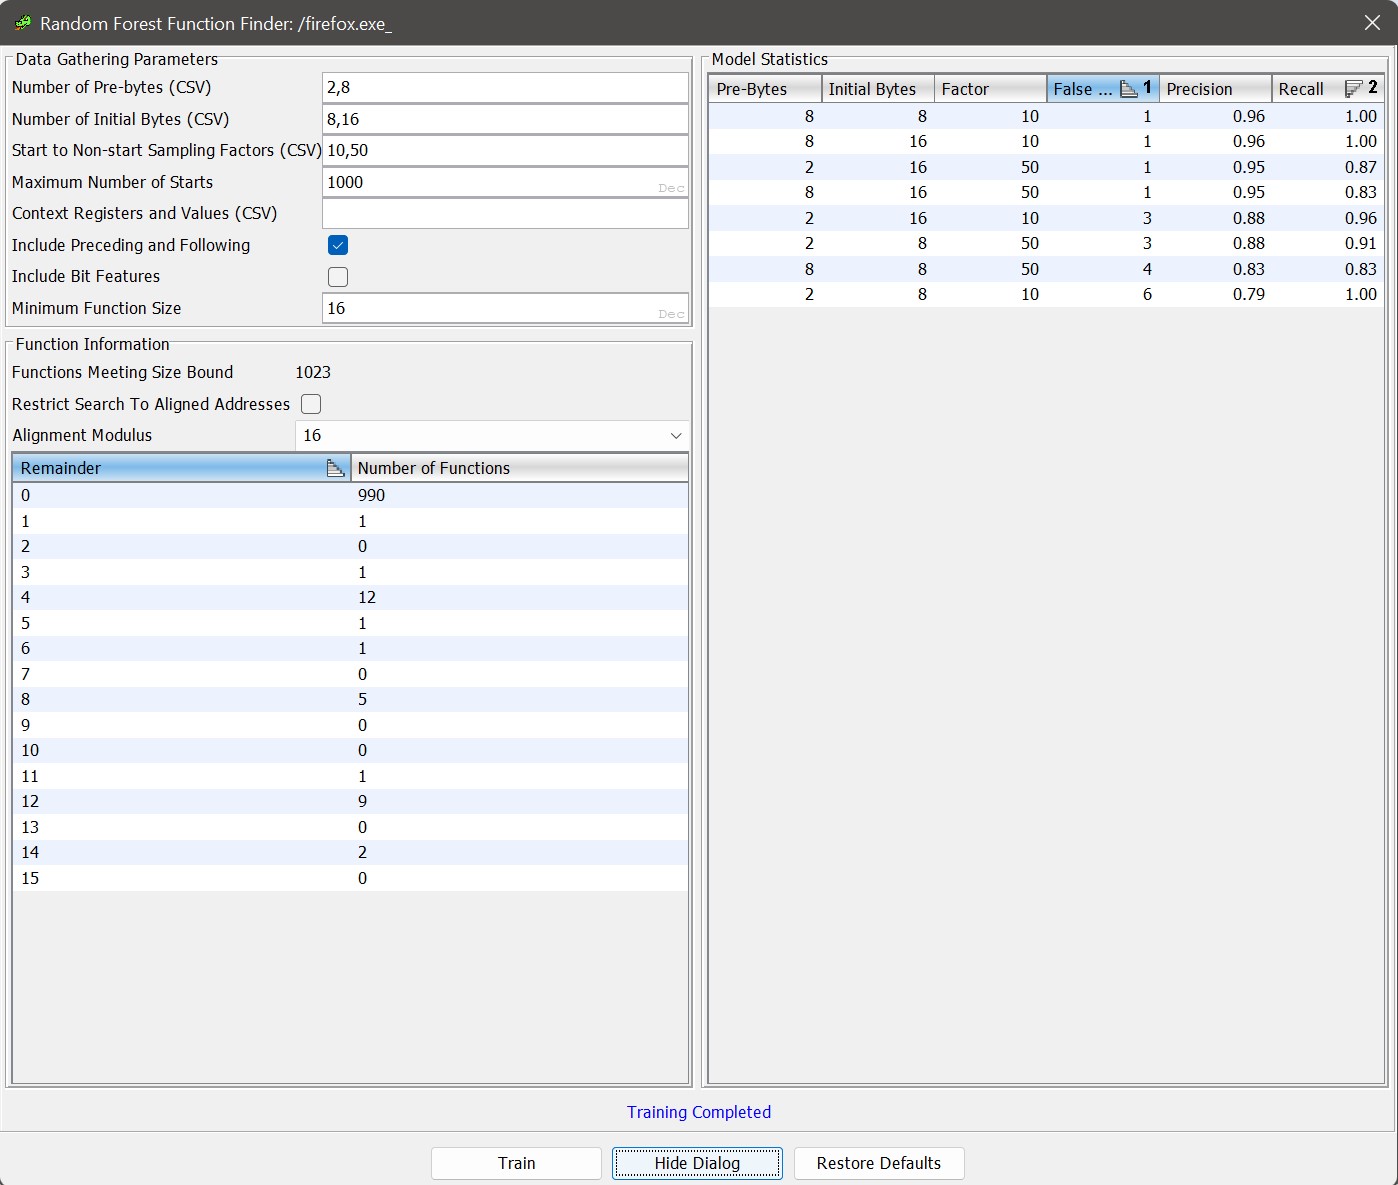Sort by the Initial Bytes column header
The image size is (1398, 1185).
click(878, 89)
